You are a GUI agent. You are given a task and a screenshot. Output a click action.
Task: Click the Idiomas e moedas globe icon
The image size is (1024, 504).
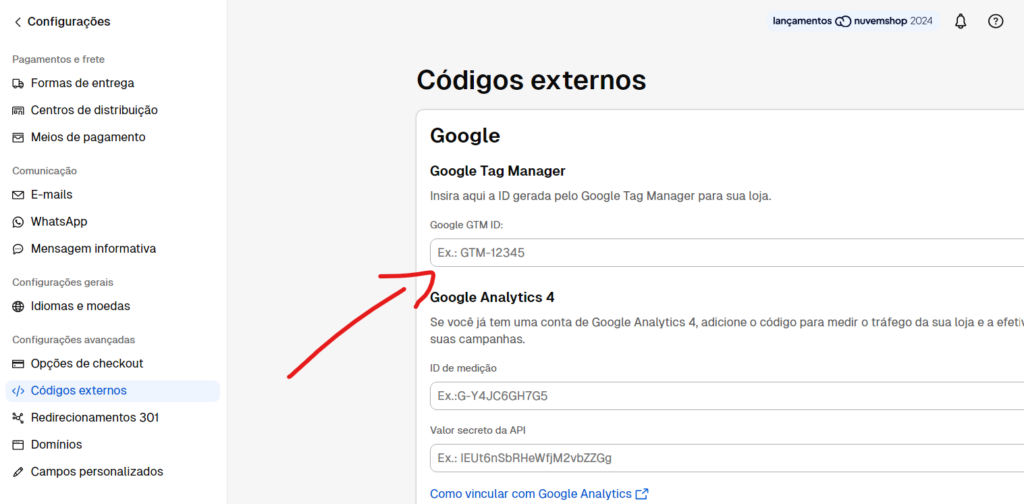tap(18, 306)
